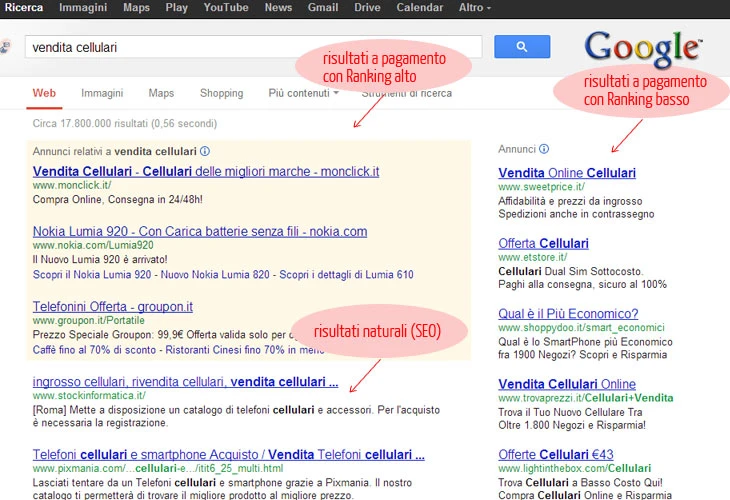Follow the Nuovo Nokia Lumia 820 sitelink
Viewport: 730px width, 500px height.
pyautogui.click(x=215, y=275)
